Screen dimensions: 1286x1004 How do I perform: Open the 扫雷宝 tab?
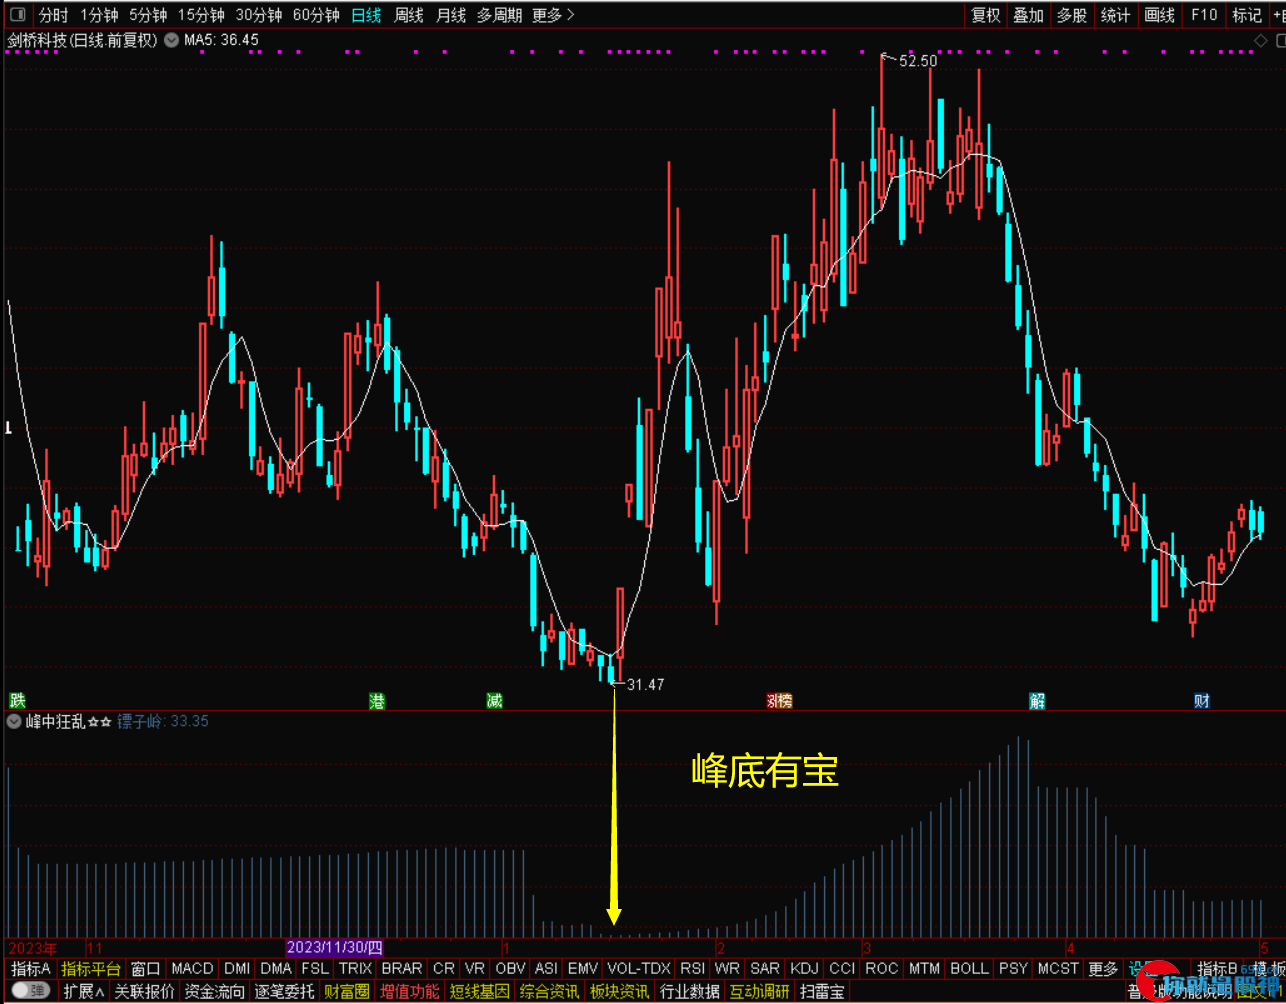click(821, 991)
